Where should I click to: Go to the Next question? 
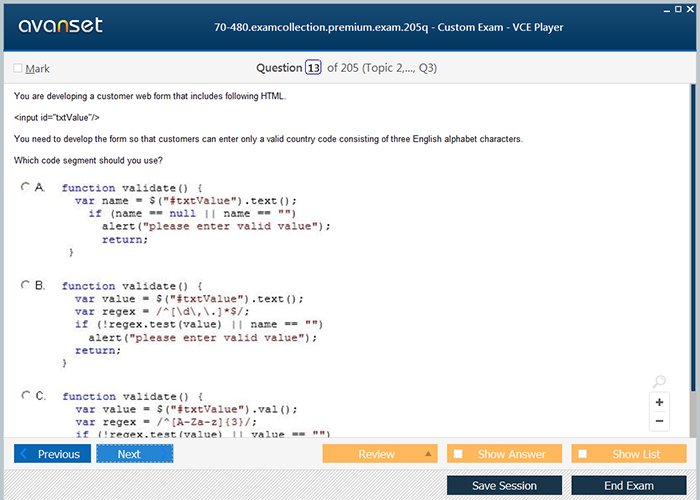pos(134,454)
